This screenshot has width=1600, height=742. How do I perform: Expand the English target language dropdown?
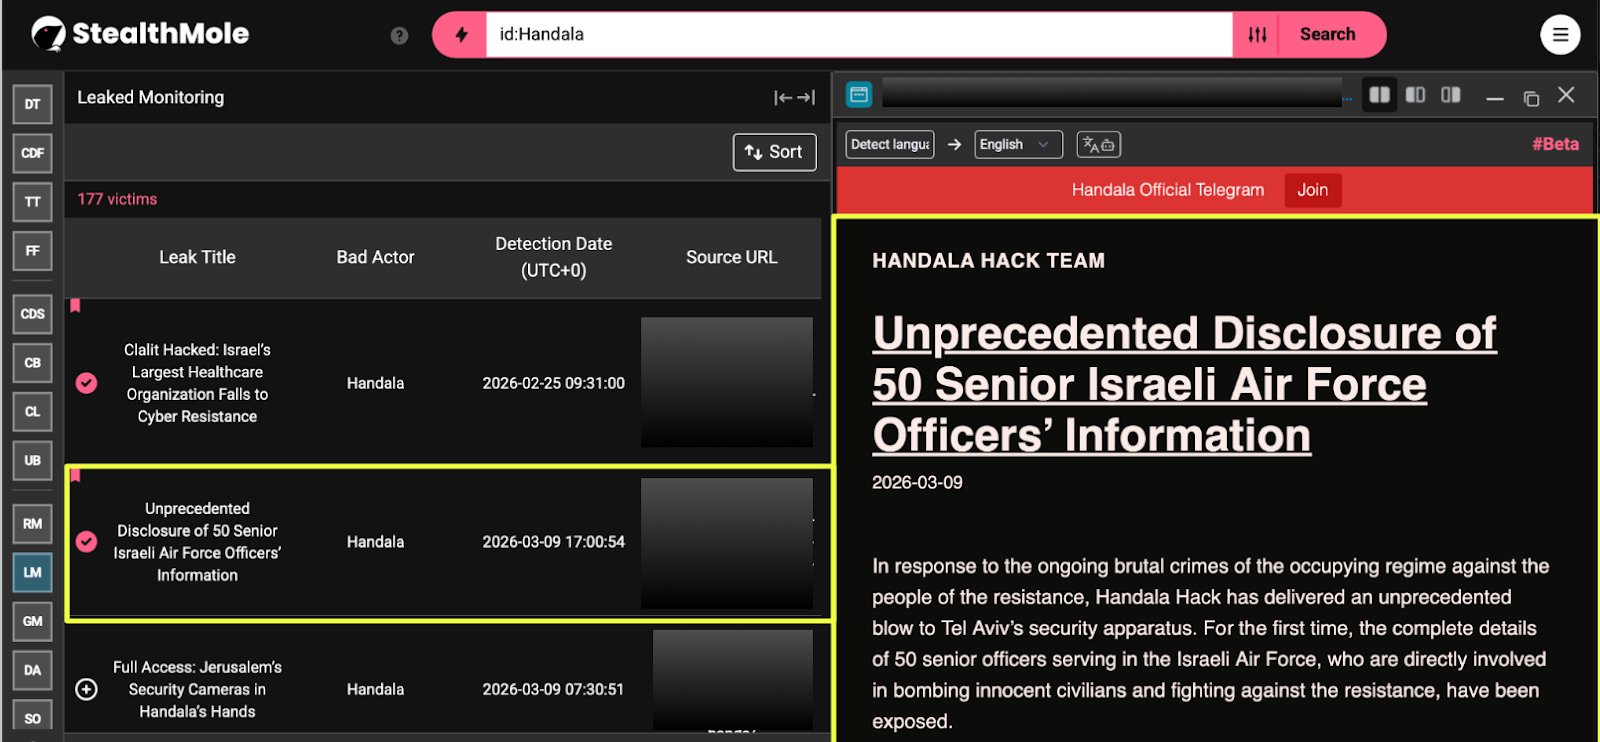click(x=1017, y=145)
